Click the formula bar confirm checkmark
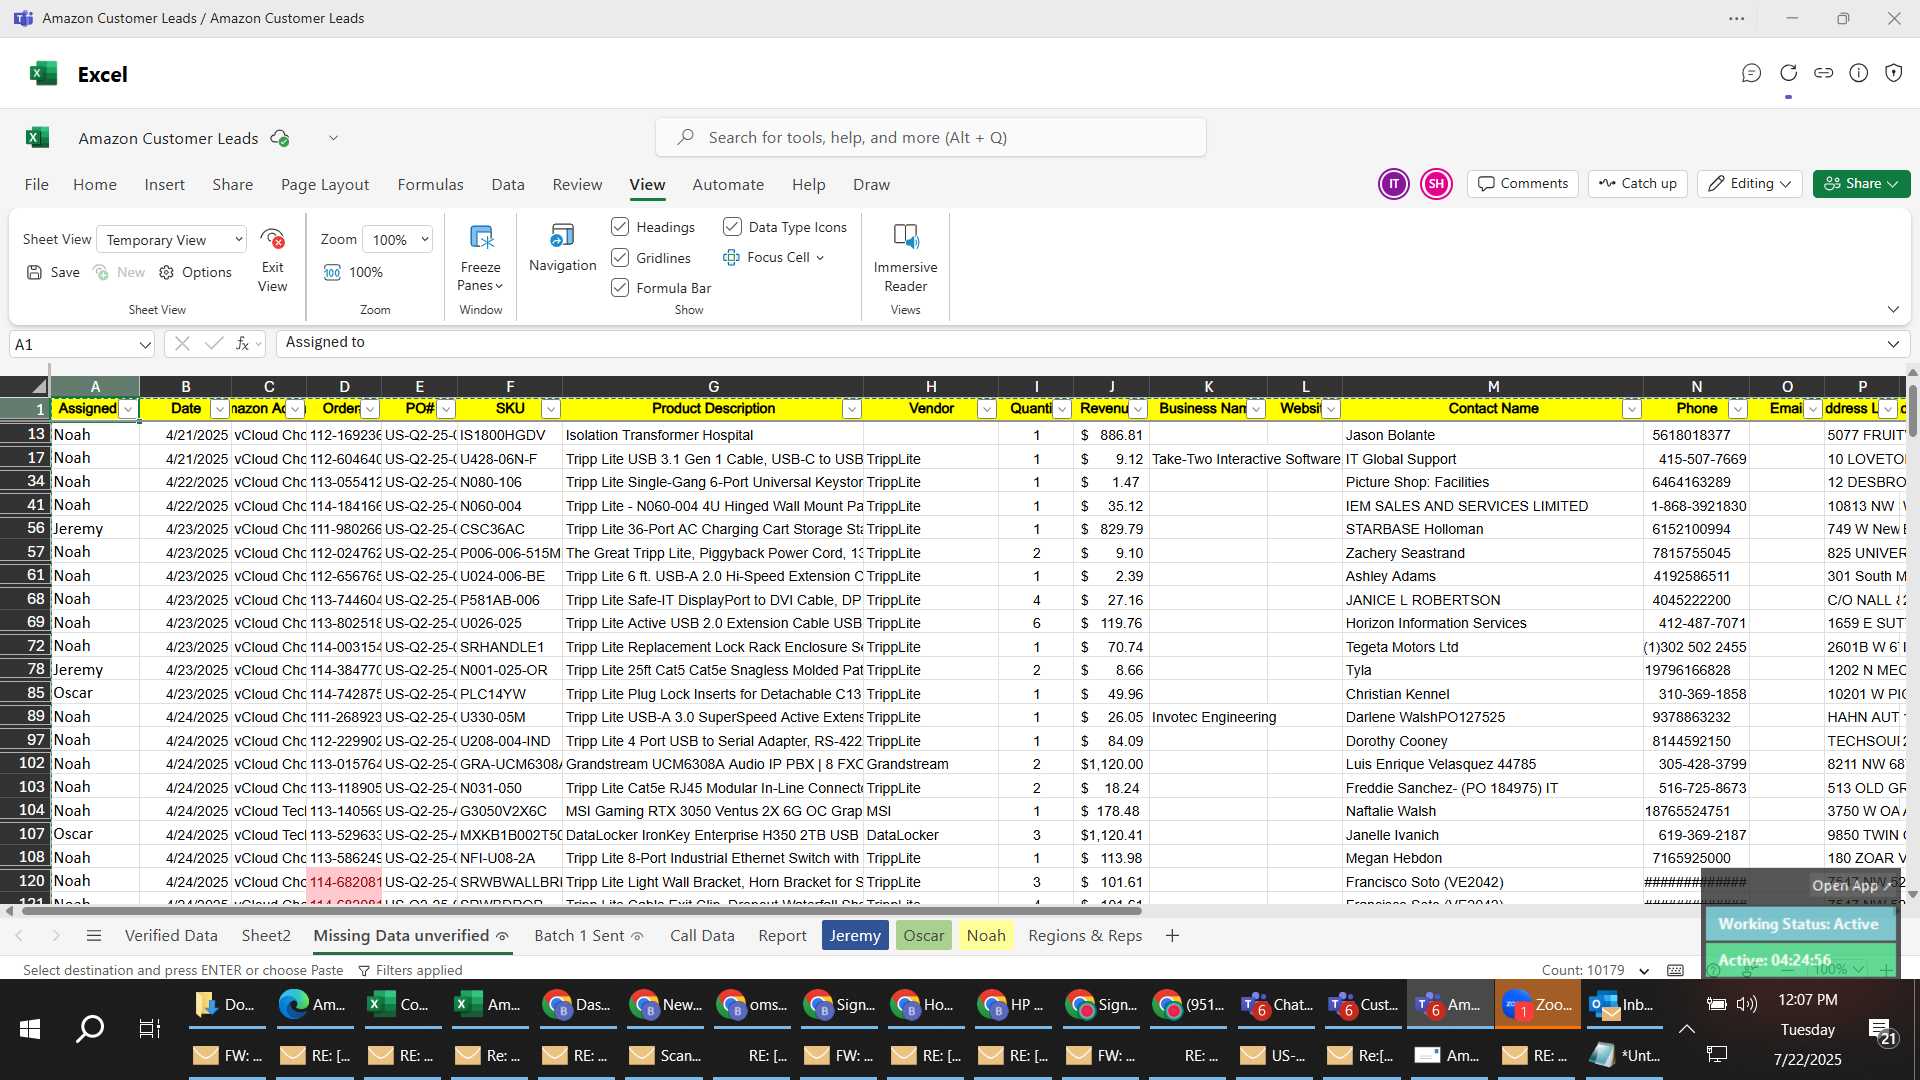The image size is (1920, 1080). coord(213,343)
